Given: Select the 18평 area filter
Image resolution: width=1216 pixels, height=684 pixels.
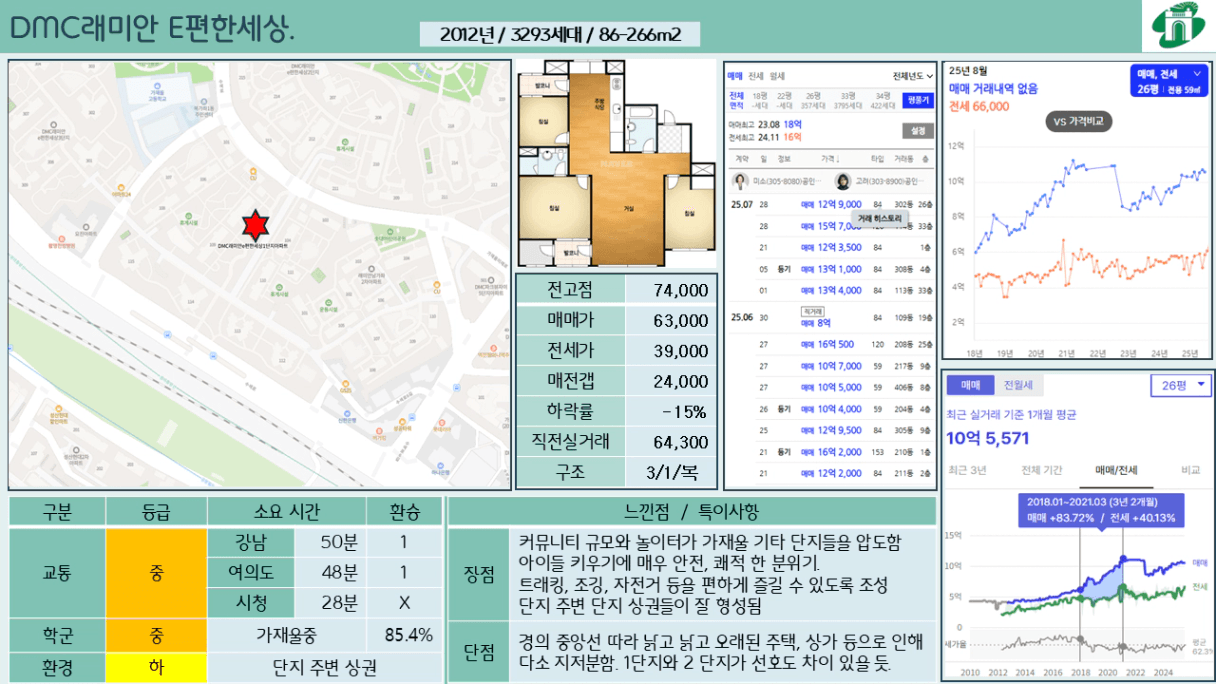Looking at the screenshot, I should tap(760, 100).
